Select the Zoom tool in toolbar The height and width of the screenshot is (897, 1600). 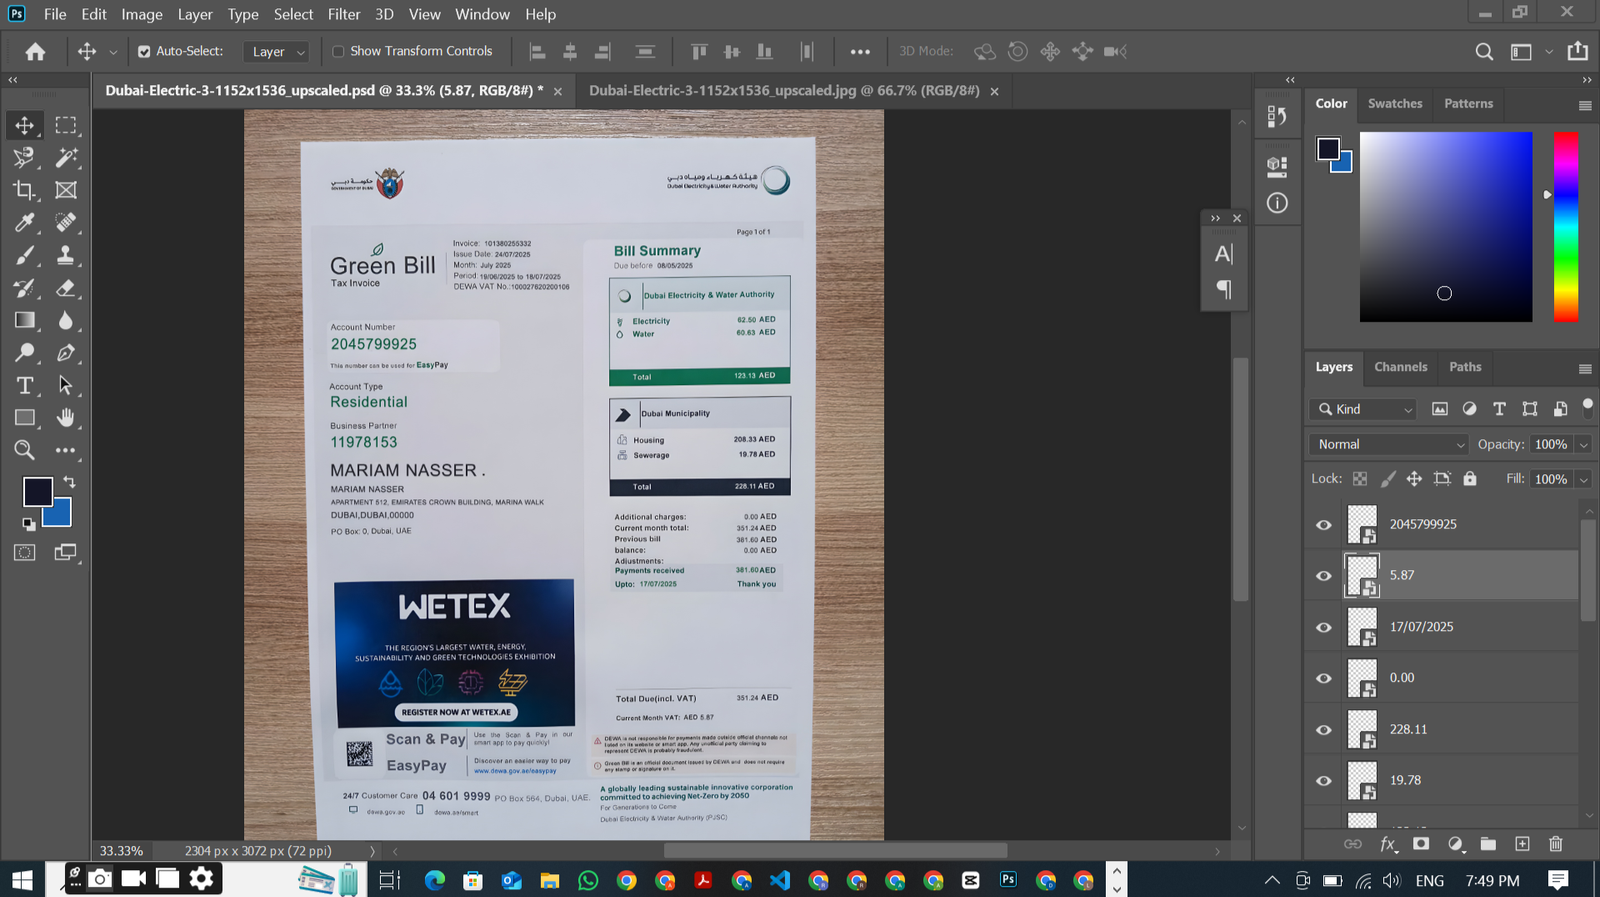(24, 451)
